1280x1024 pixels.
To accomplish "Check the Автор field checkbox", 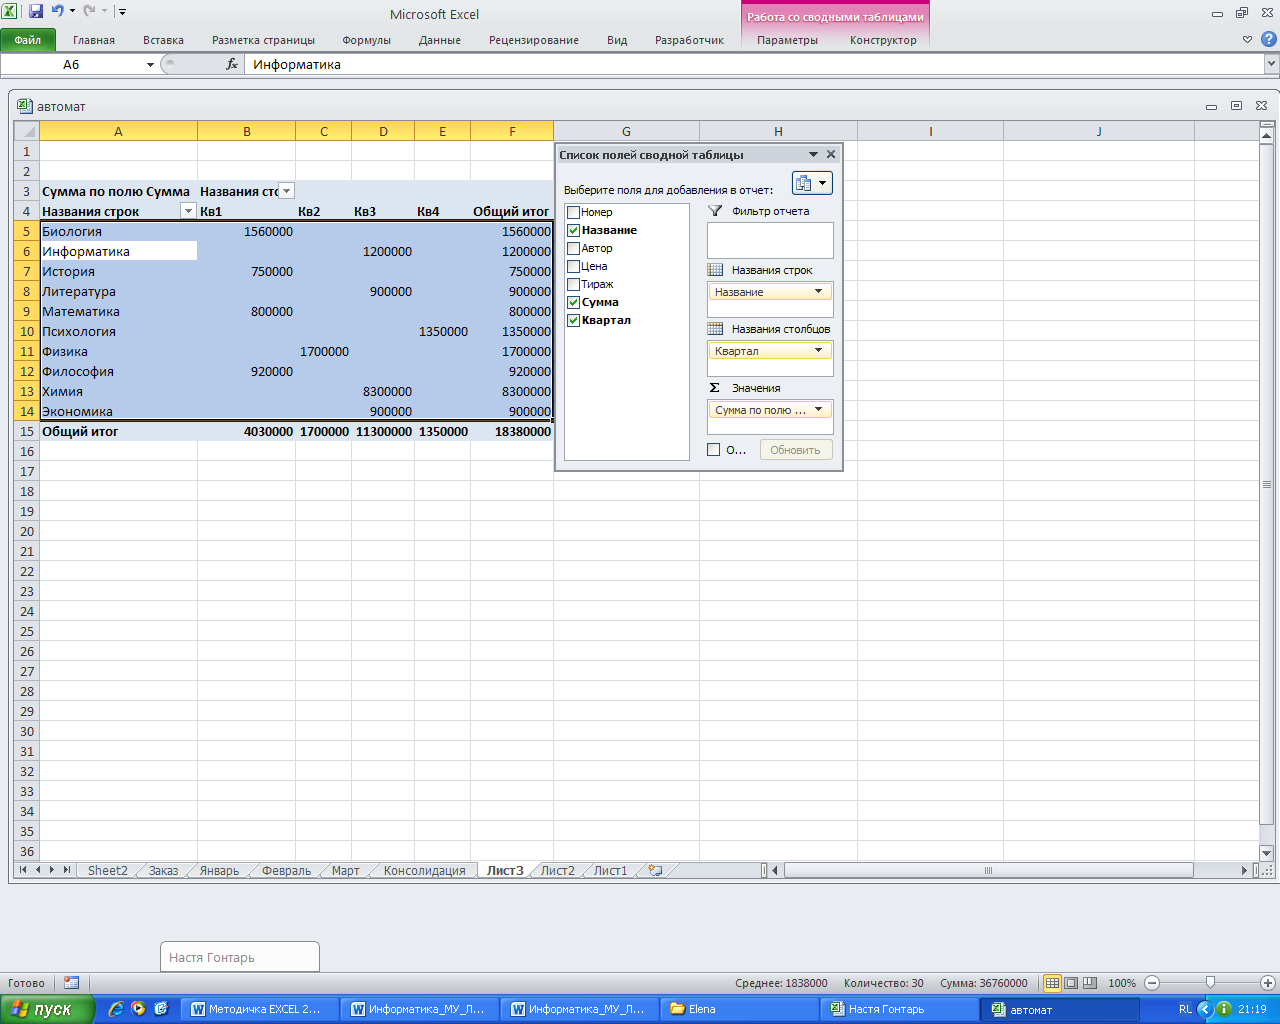I will click(573, 248).
